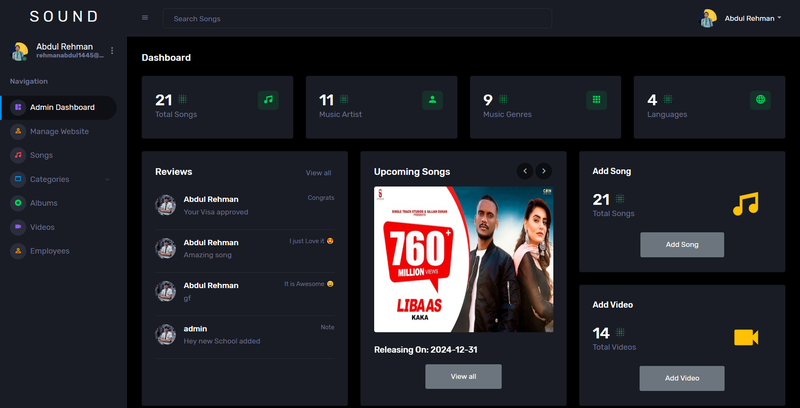This screenshot has height=408, width=800.
Task: Click the yellow music note icon
Action: [x=745, y=204]
